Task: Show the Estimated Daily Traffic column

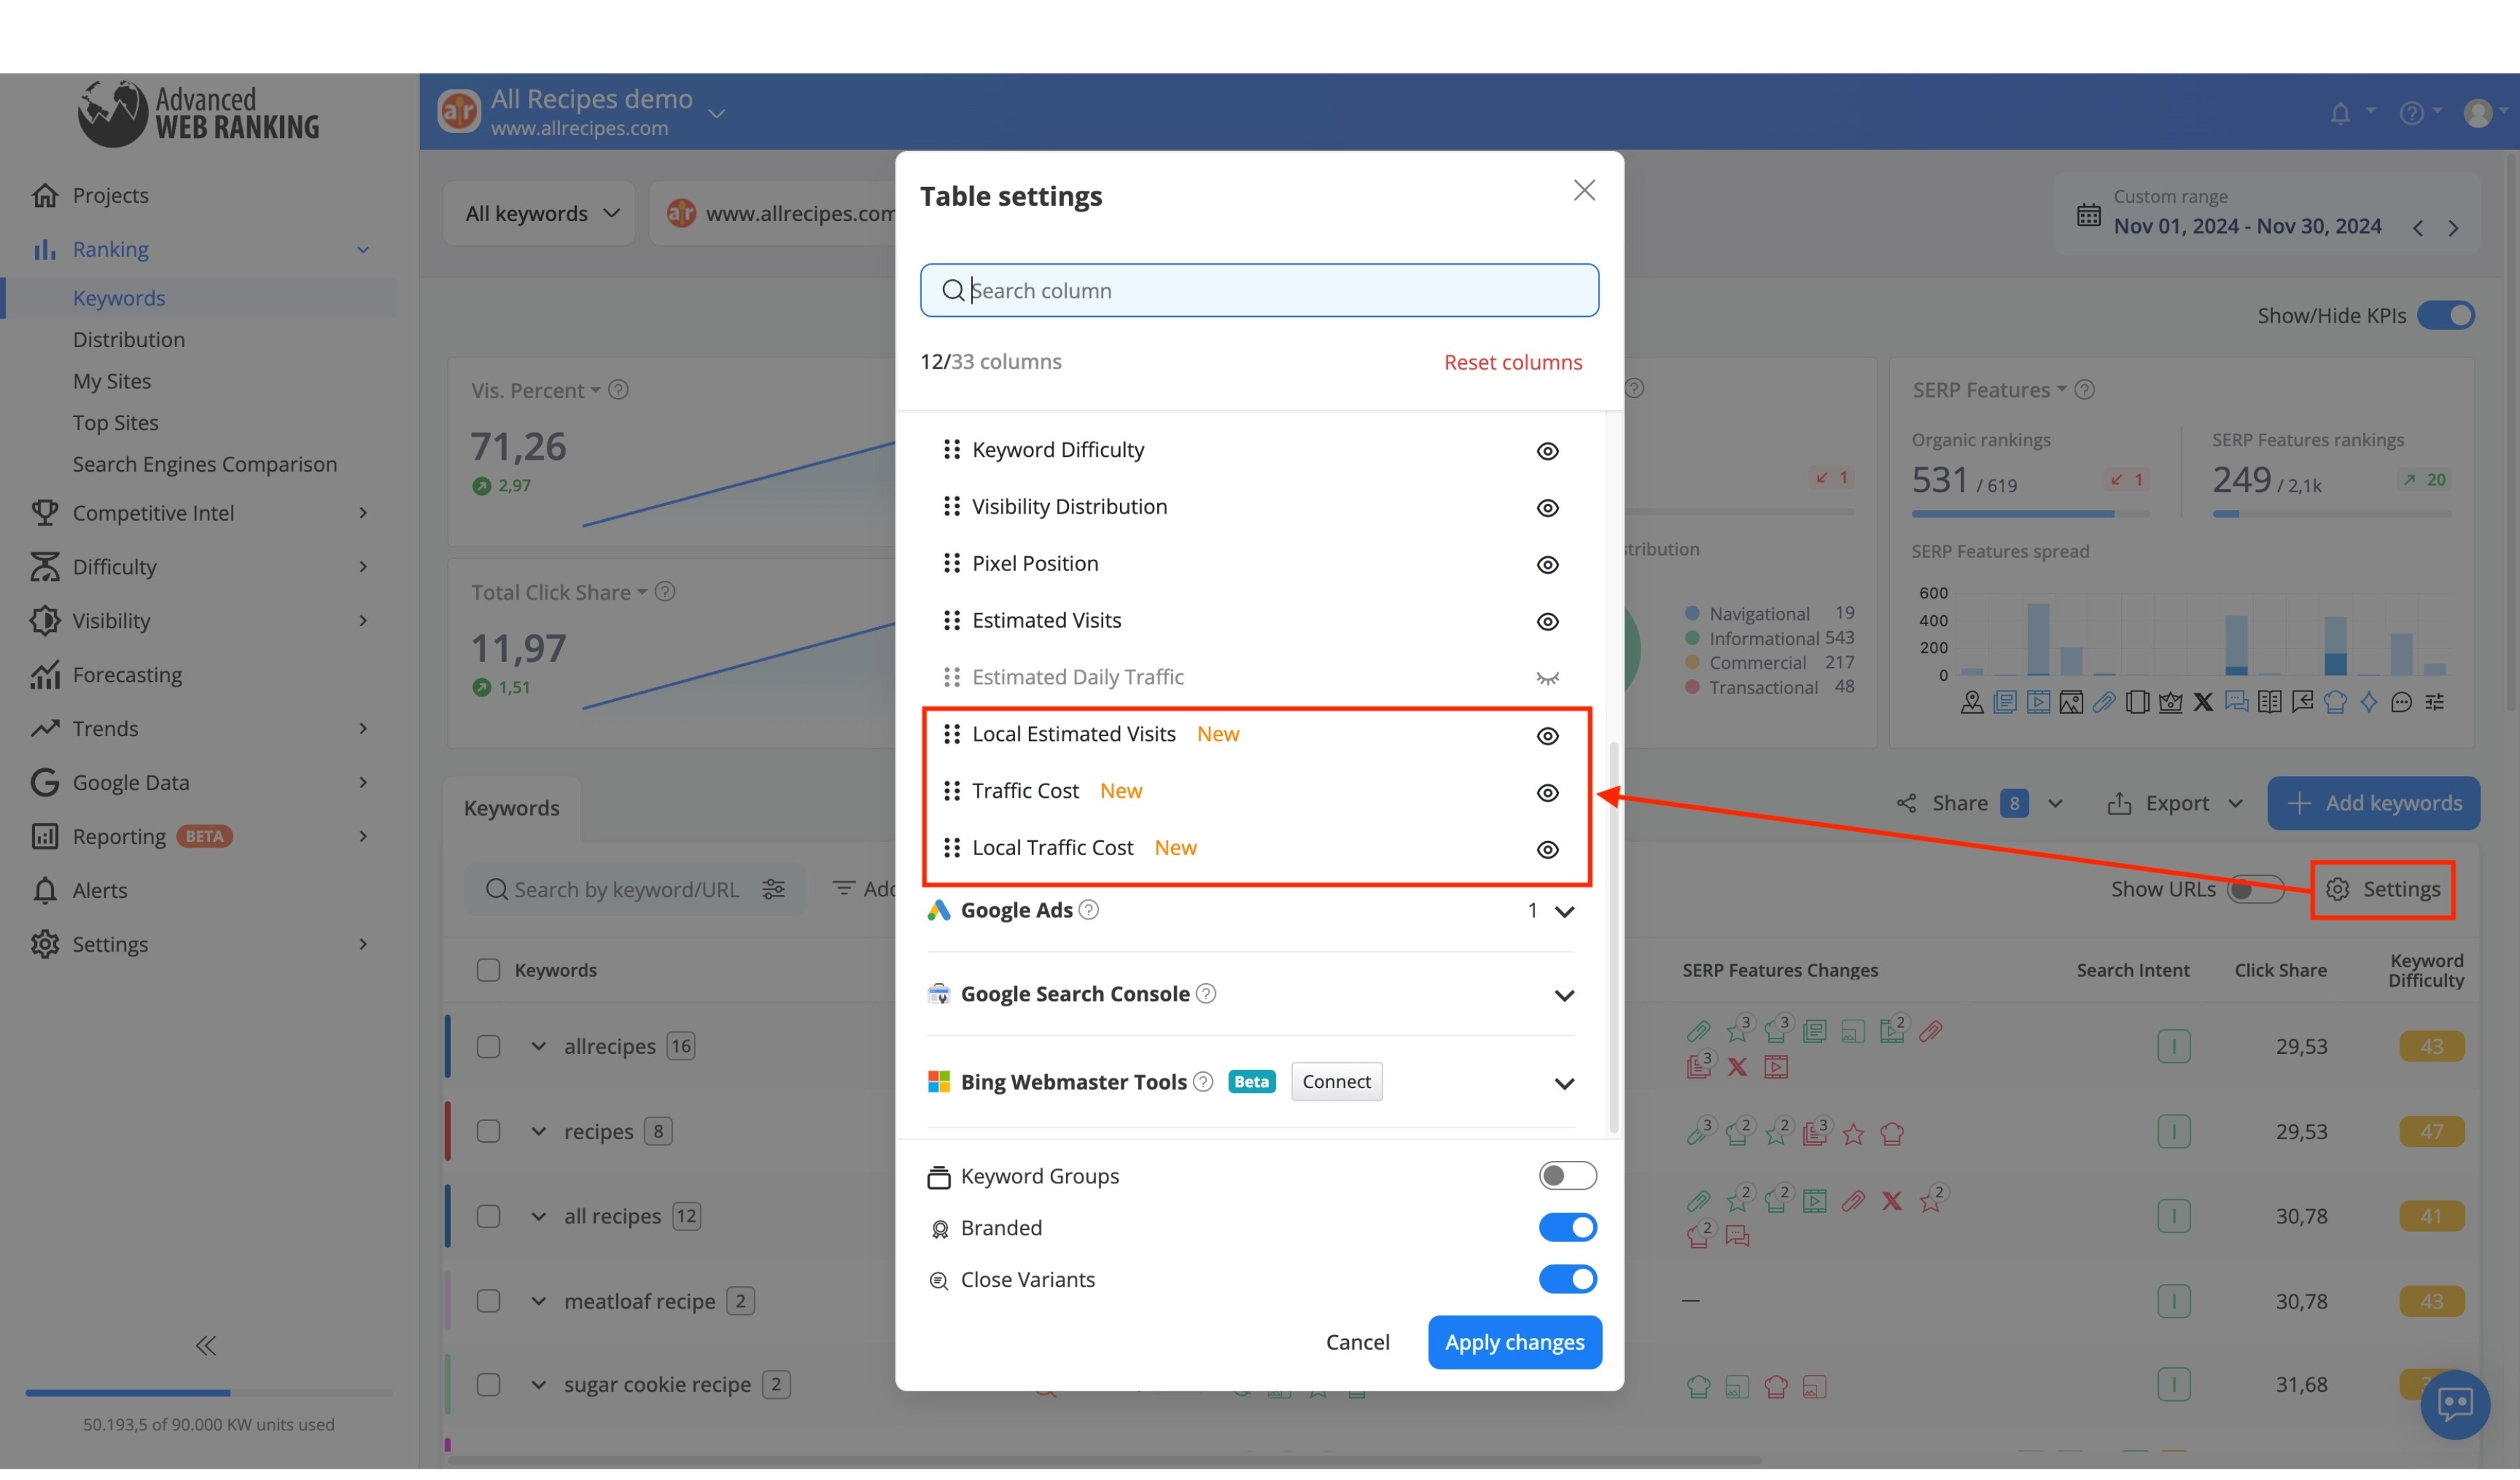Action: click(1547, 678)
